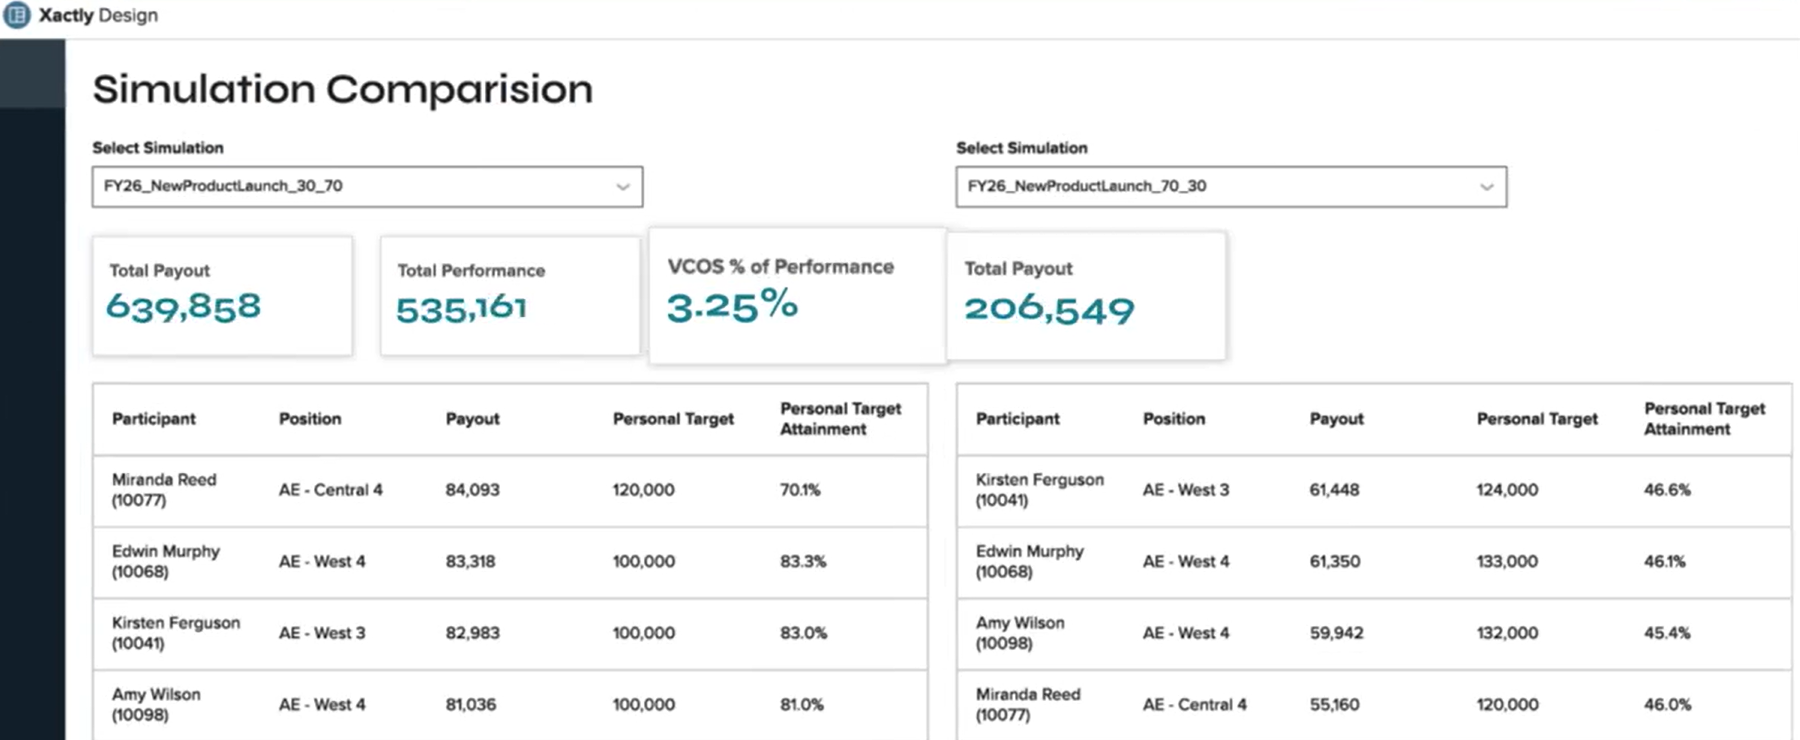Click payout value 55,160
The width and height of the screenshot is (1800, 740).
[1334, 705]
